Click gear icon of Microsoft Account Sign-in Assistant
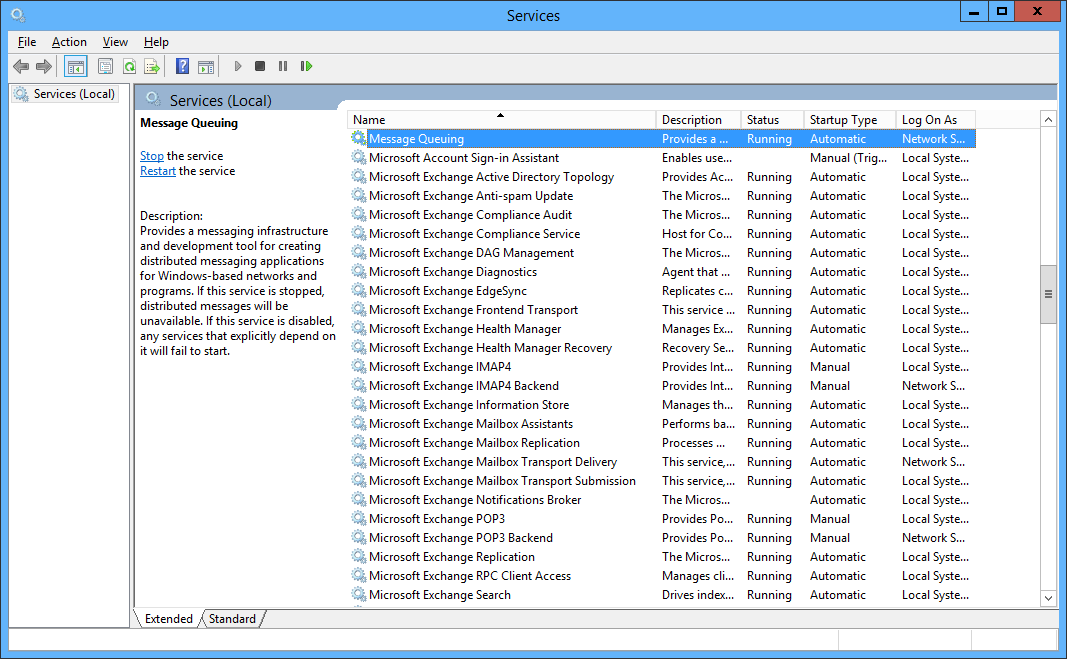1067x659 pixels. 359,157
